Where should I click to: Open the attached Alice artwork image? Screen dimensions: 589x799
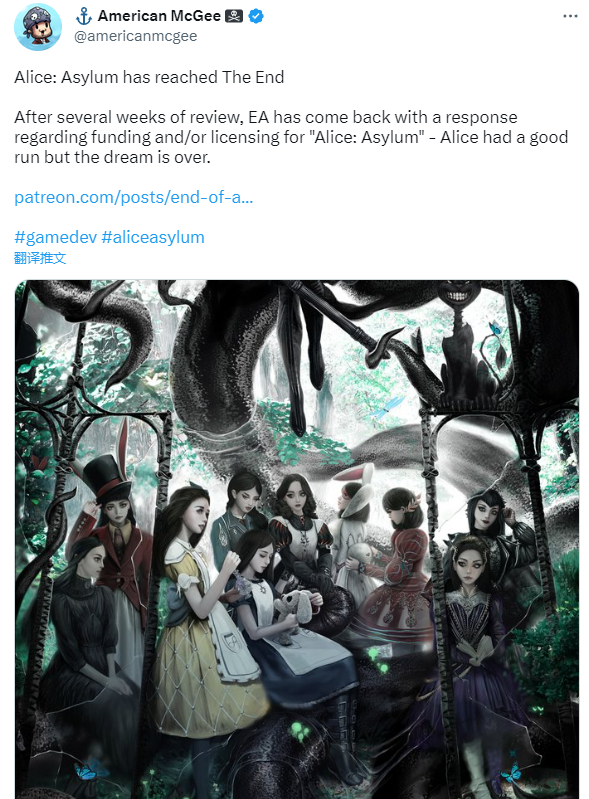[x=297, y=539]
